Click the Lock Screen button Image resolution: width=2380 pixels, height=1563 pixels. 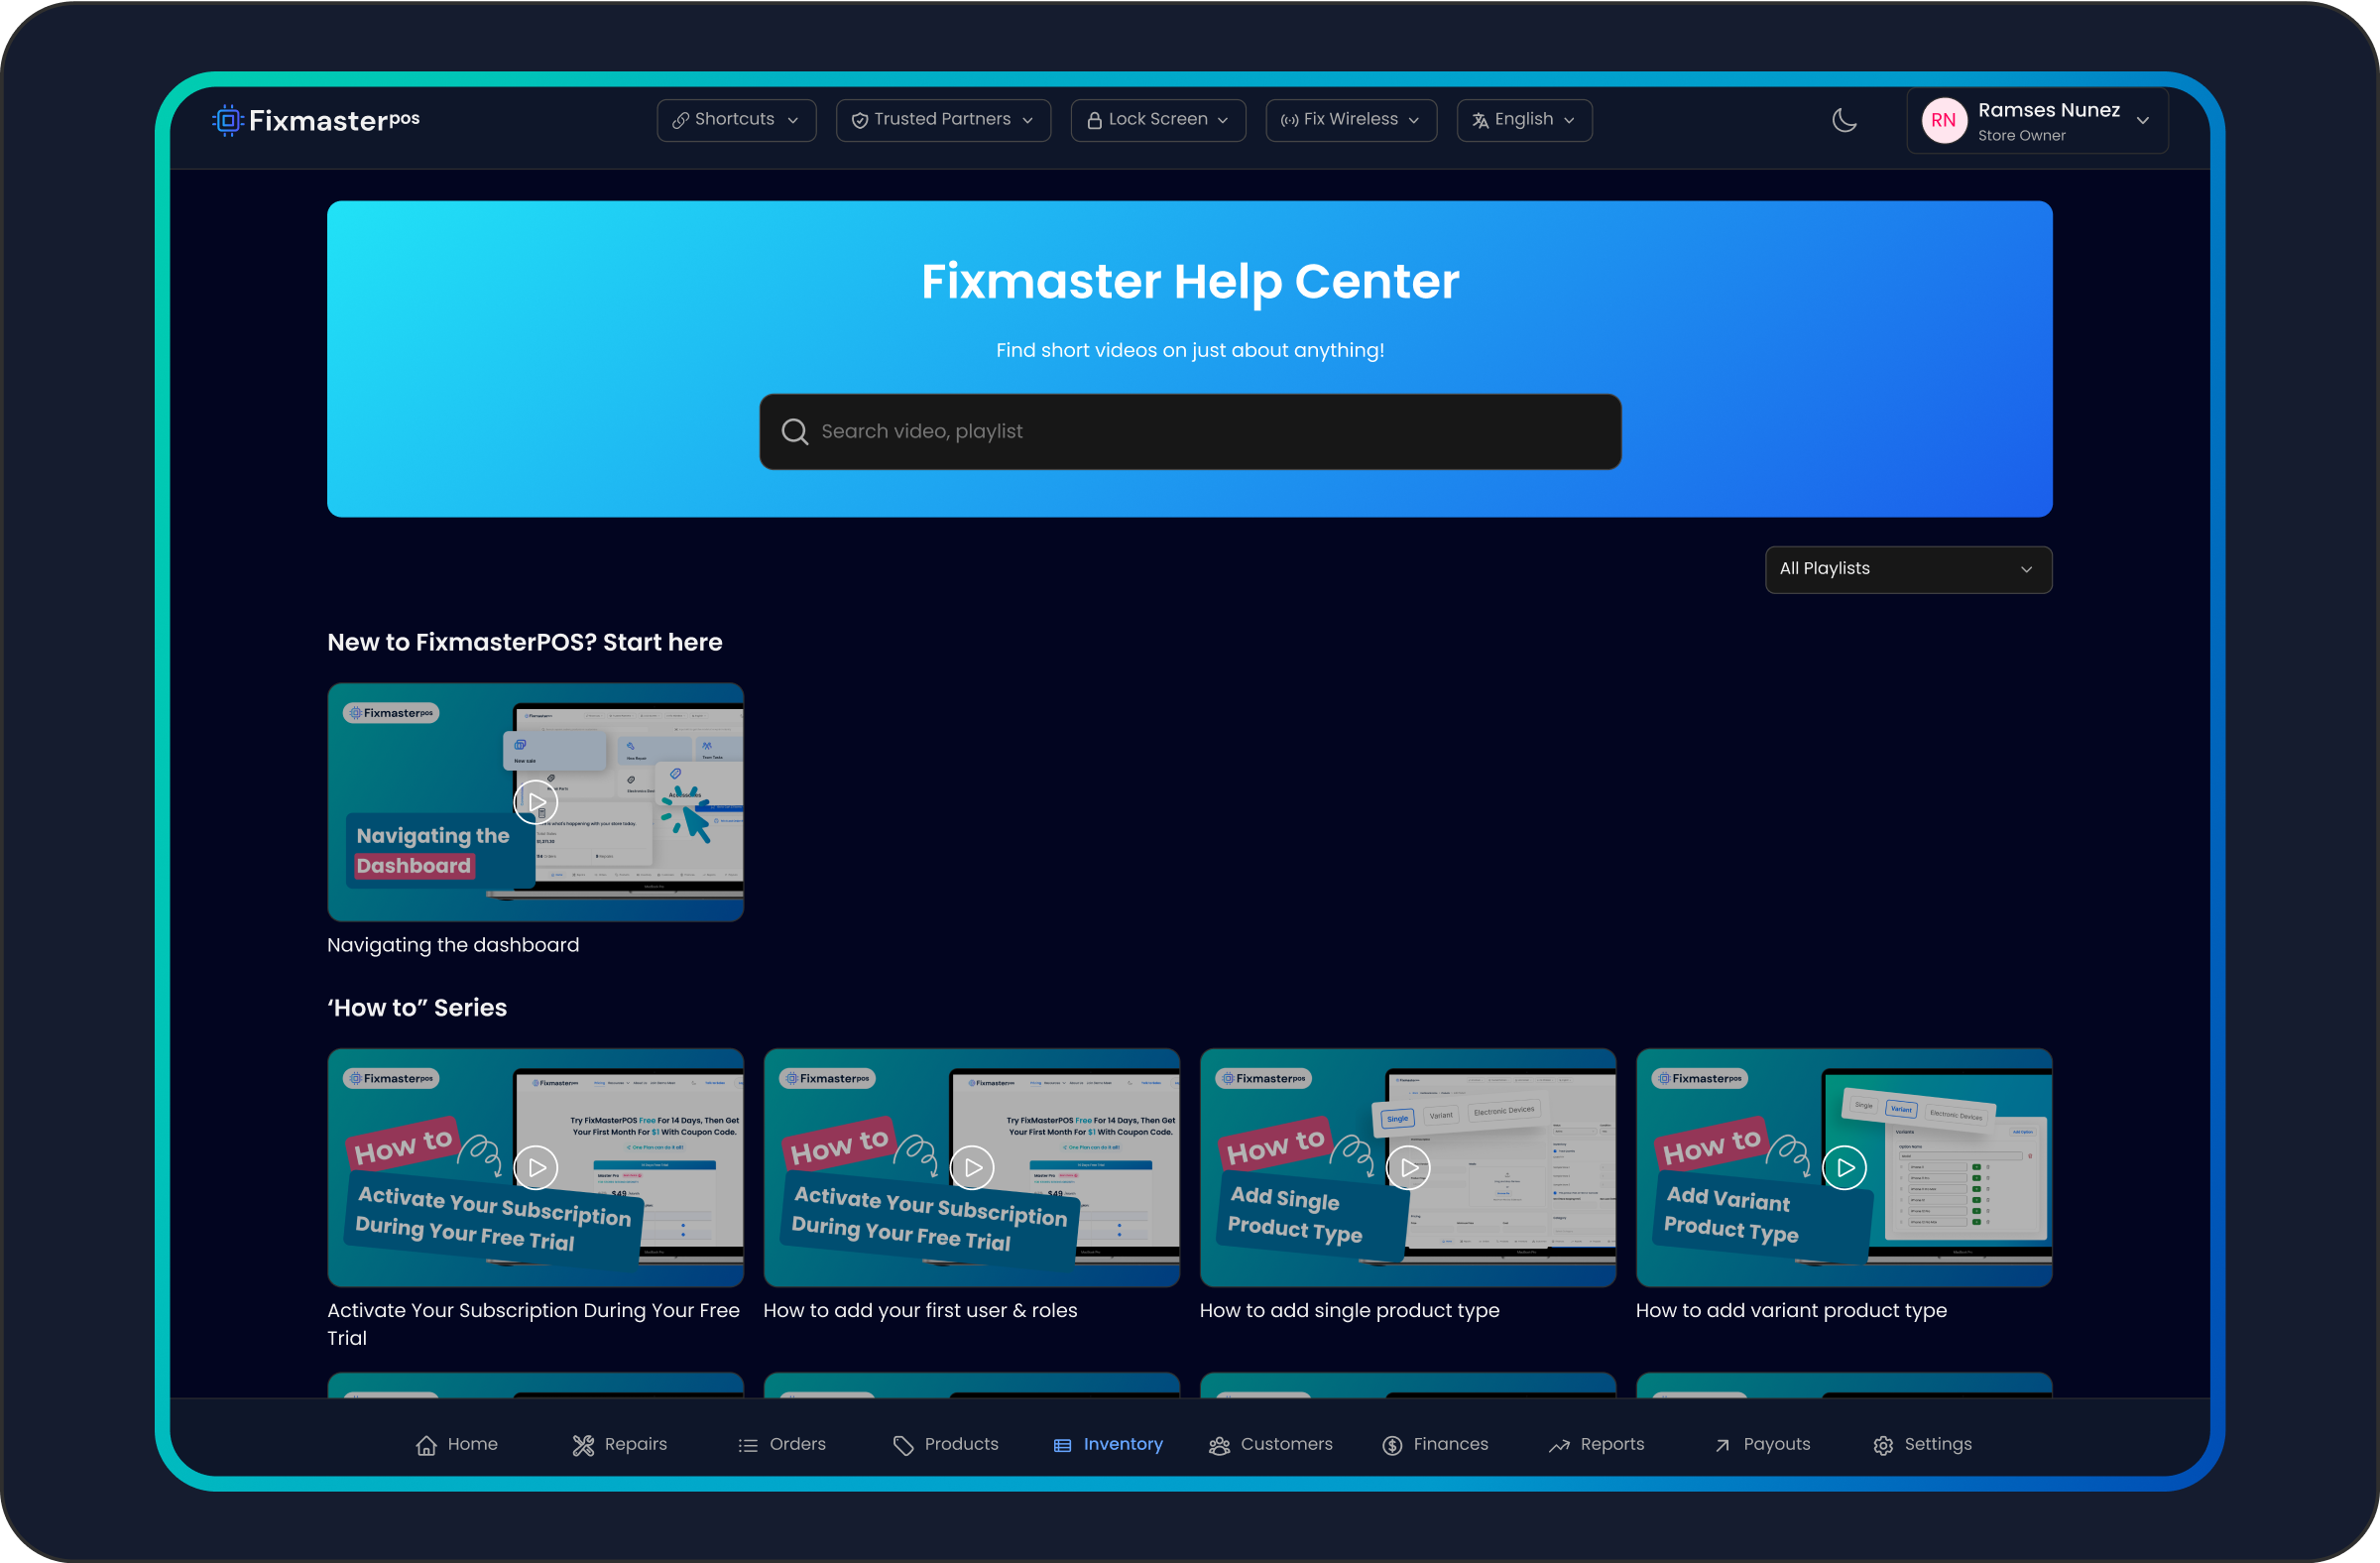click(x=1157, y=120)
